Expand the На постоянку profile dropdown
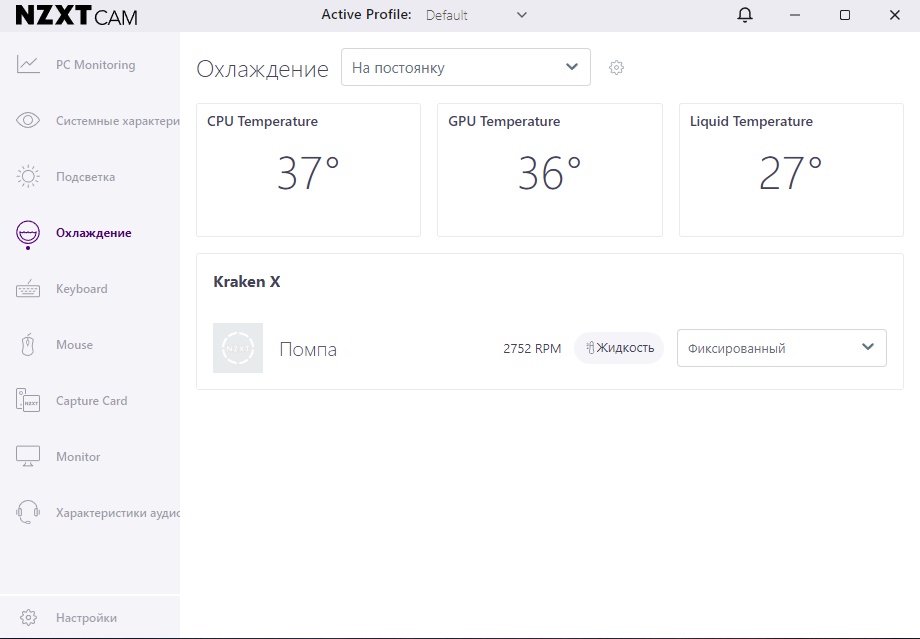The height and width of the screenshot is (639, 920). pos(466,68)
